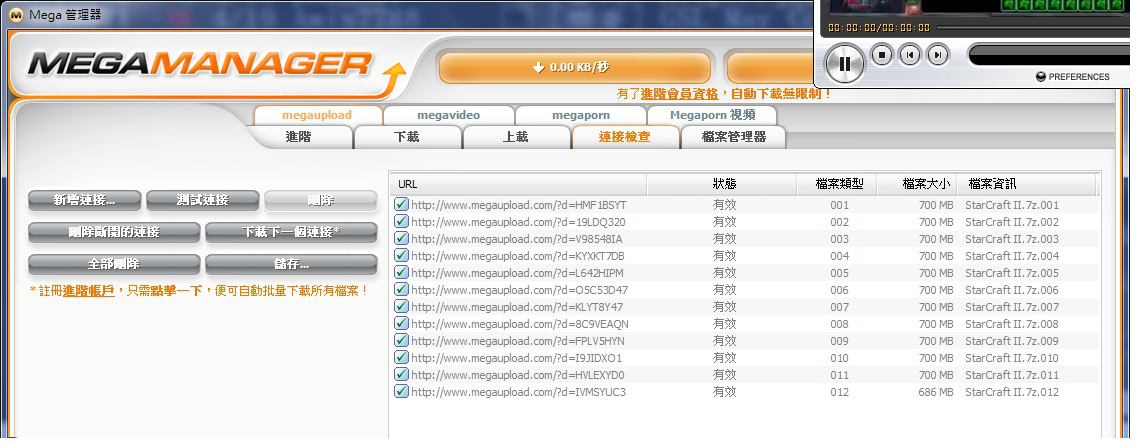Click file name StarCraft II.7z.001
This screenshot has width=1136, height=446.
1011,205
